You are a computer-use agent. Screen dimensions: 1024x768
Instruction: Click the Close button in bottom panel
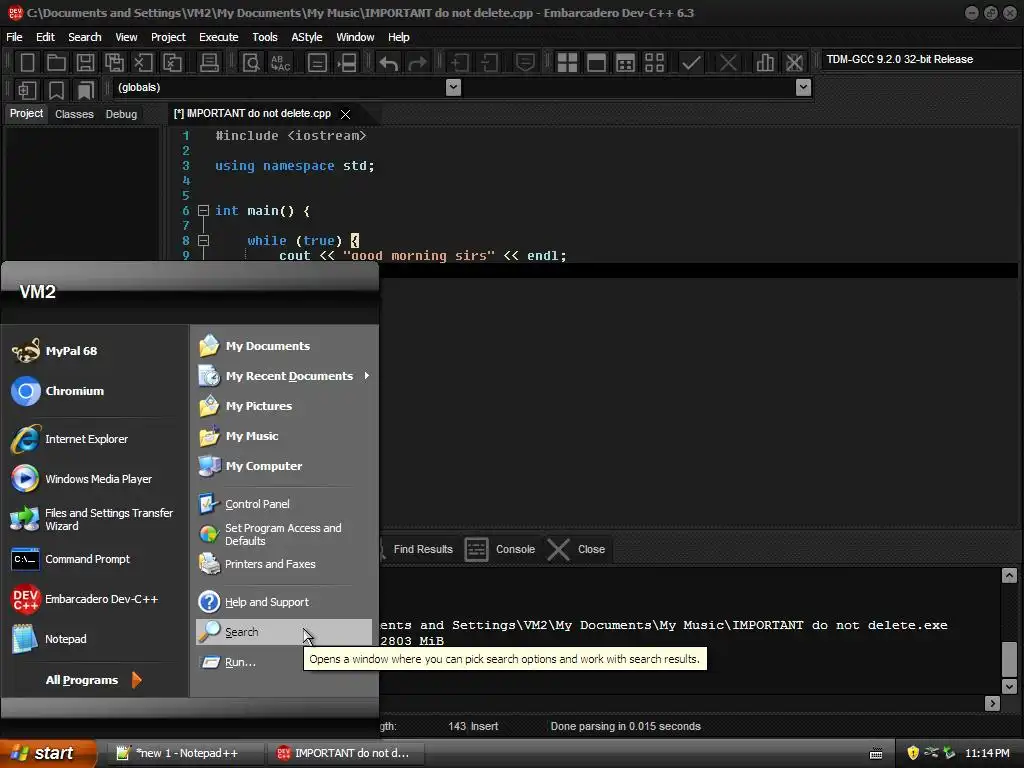tap(577, 549)
